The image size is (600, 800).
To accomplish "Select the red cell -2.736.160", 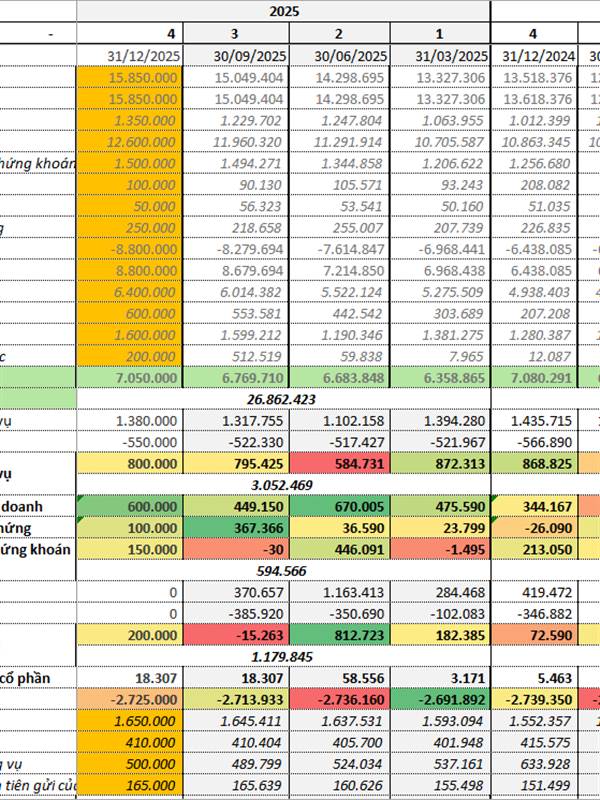I will click(x=339, y=699).
